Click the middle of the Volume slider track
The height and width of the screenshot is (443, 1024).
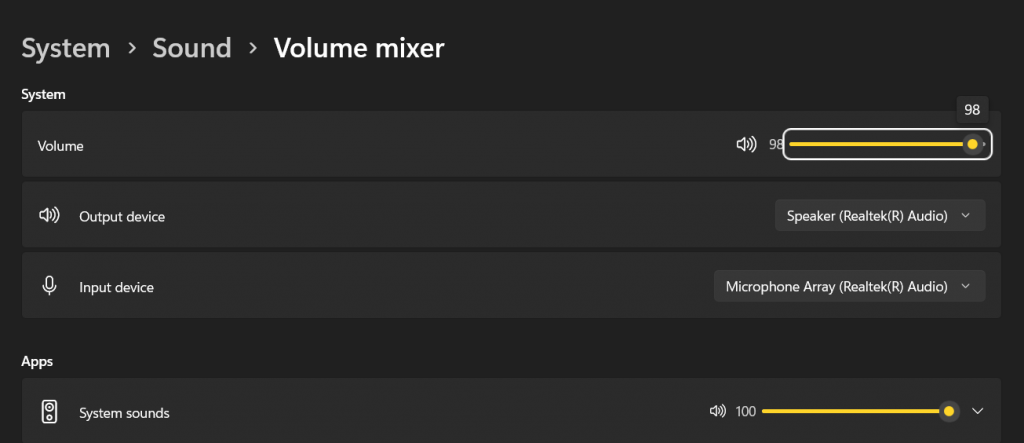(x=880, y=145)
